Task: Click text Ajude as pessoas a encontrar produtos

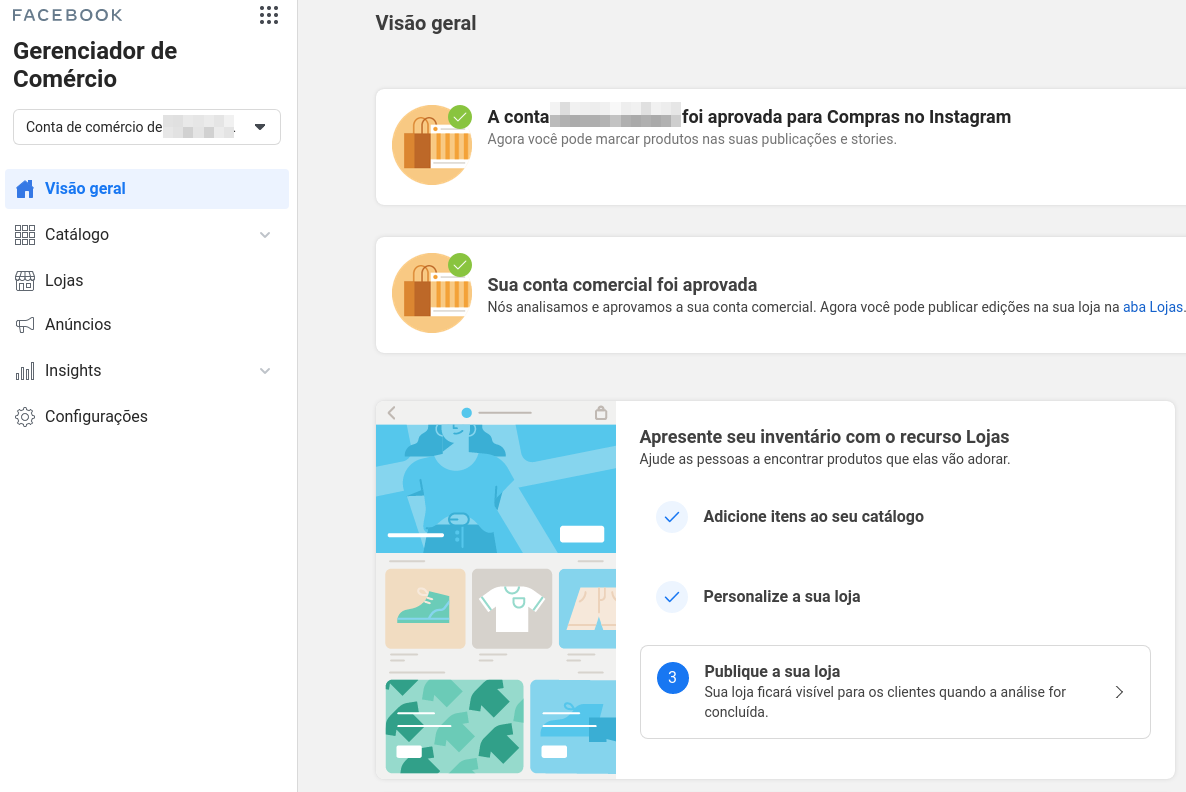Action: 824,459
